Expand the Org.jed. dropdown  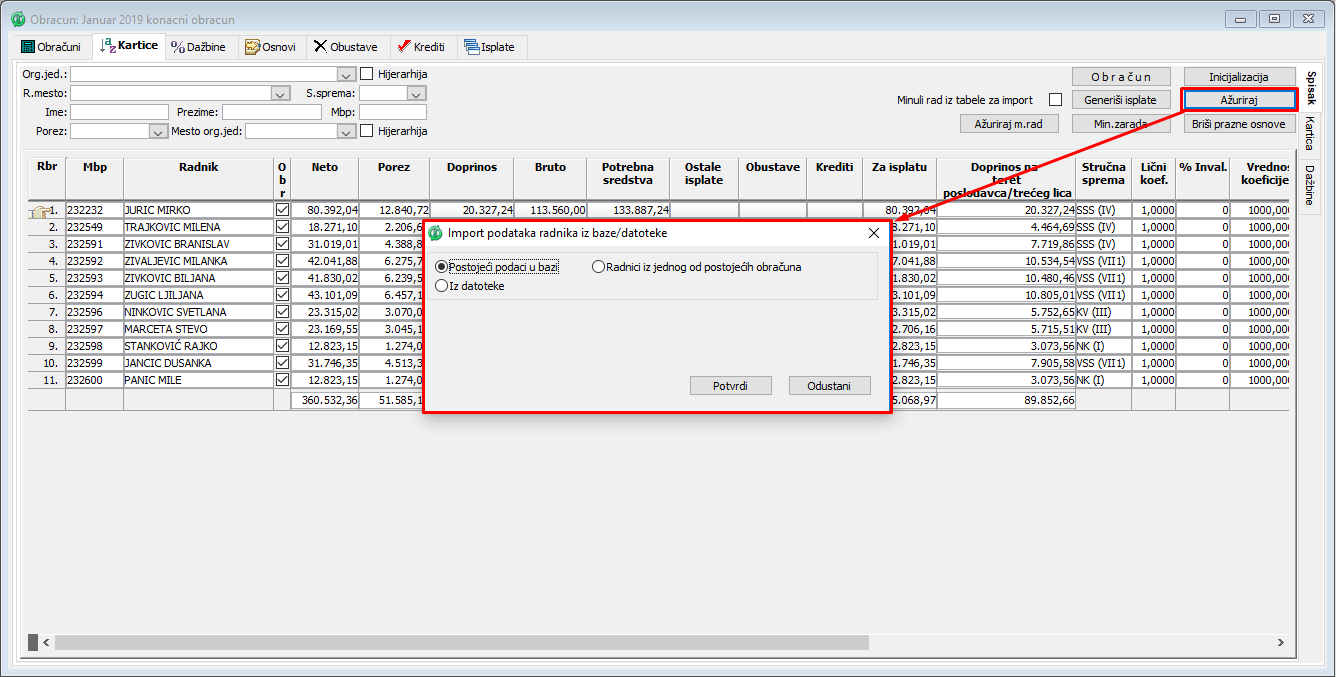(x=346, y=74)
